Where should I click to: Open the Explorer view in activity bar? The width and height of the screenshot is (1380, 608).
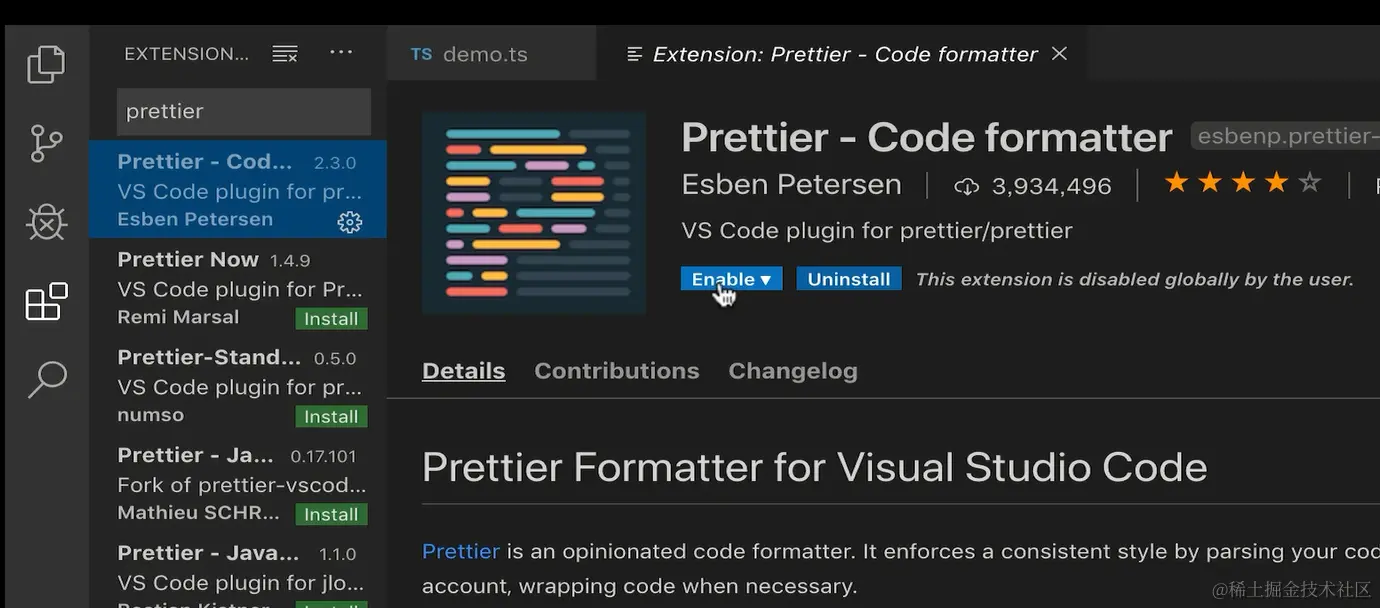tap(46, 64)
